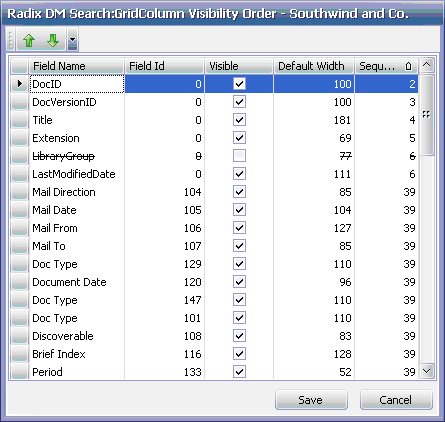Uncheck Visible for Brief Index

point(239,354)
